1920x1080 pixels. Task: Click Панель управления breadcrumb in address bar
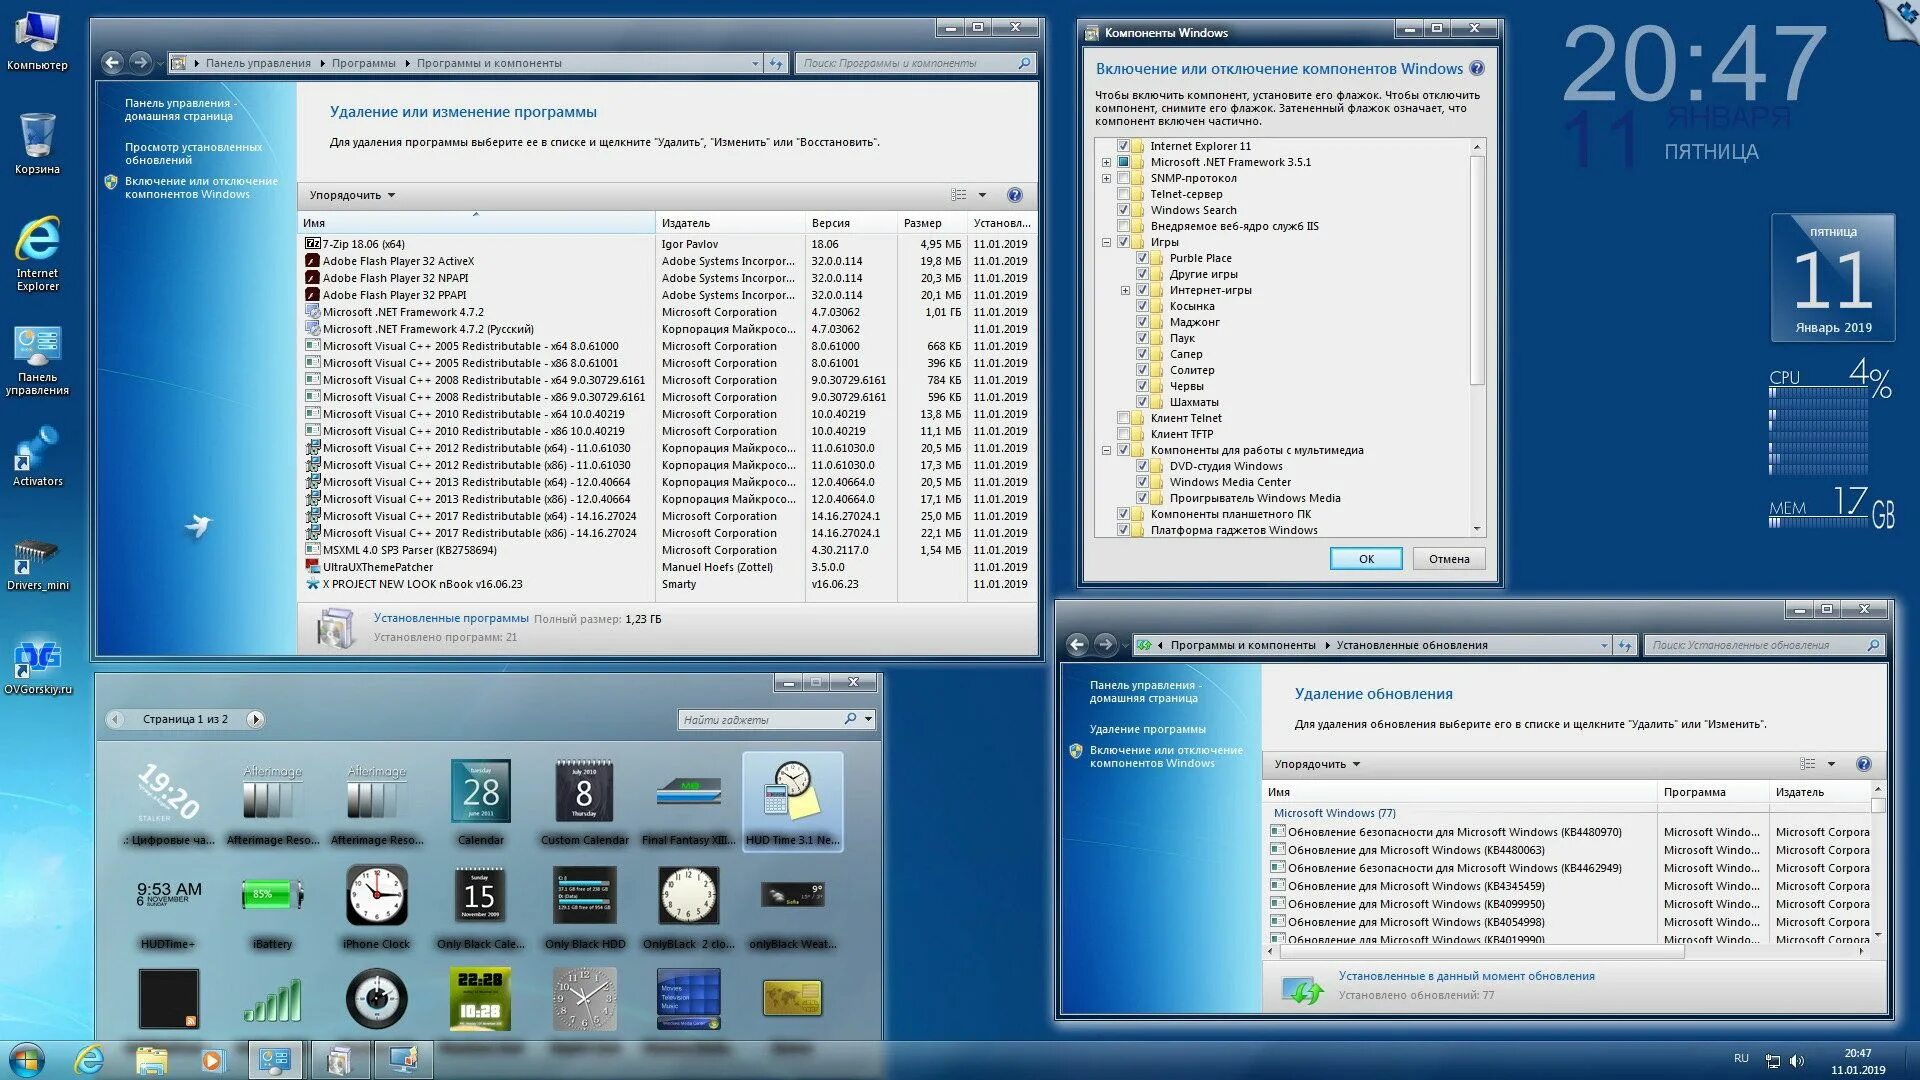coord(258,63)
